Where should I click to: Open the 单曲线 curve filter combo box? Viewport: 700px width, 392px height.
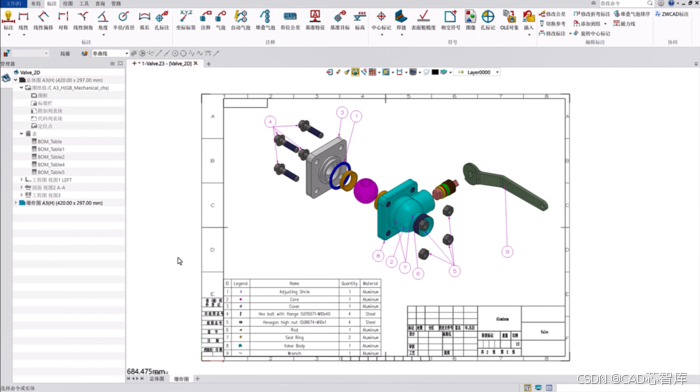[x=110, y=54]
